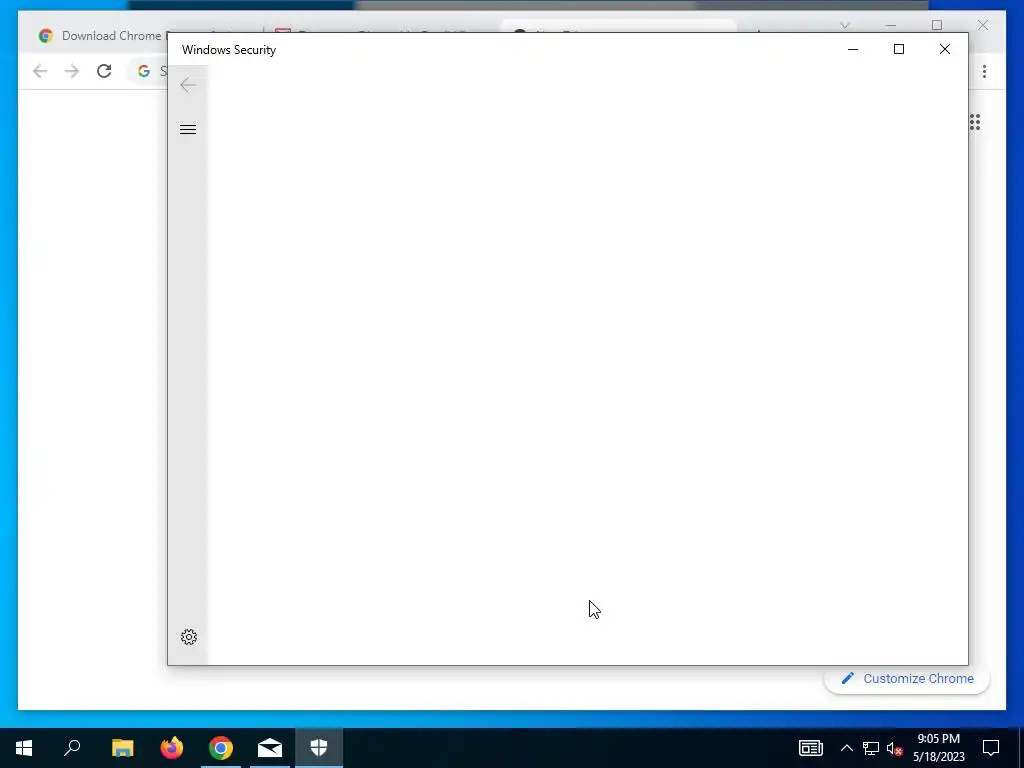The width and height of the screenshot is (1024, 768).
Task: Open the Windows Security hamburger menu
Action: (x=188, y=129)
